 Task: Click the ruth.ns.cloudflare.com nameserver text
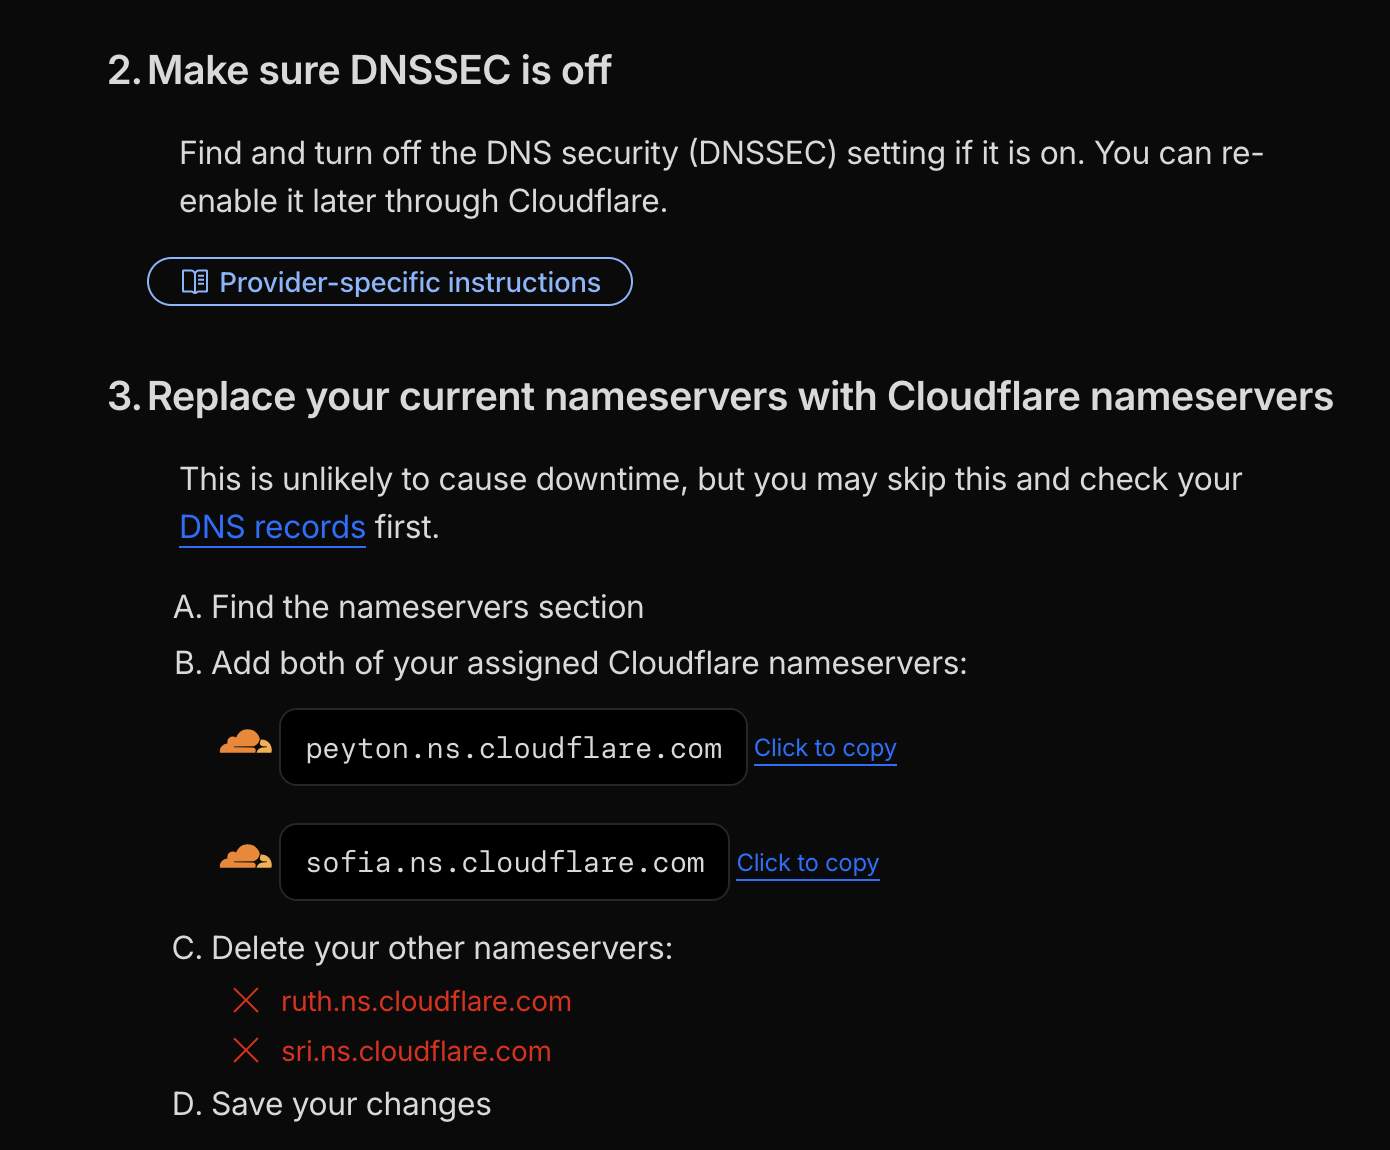pos(426,1001)
